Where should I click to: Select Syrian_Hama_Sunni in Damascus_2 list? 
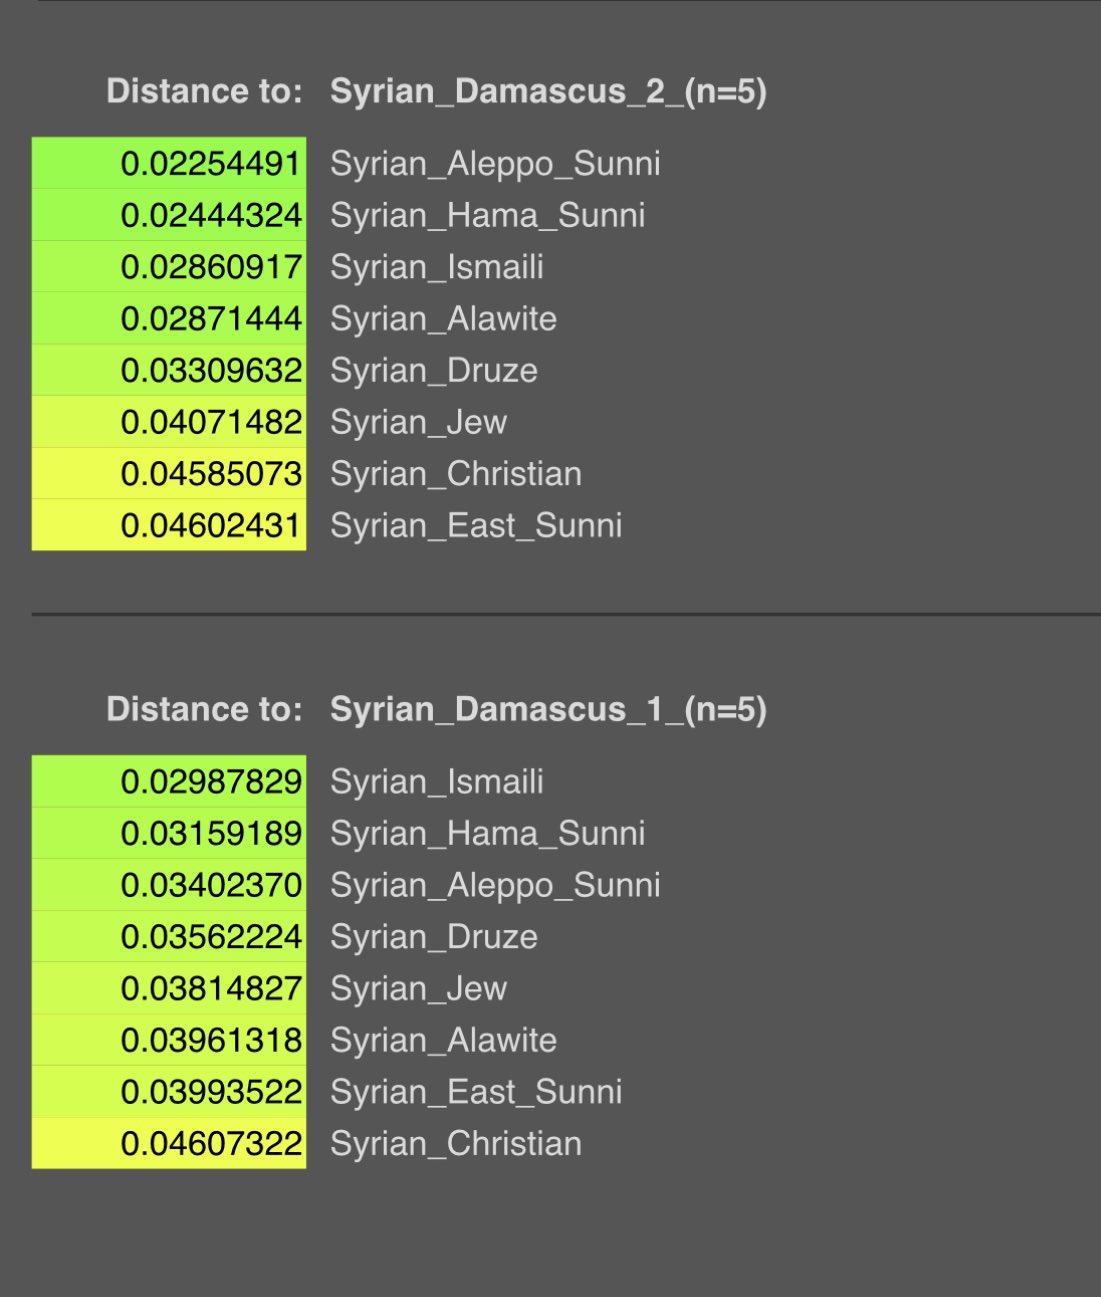coord(487,216)
